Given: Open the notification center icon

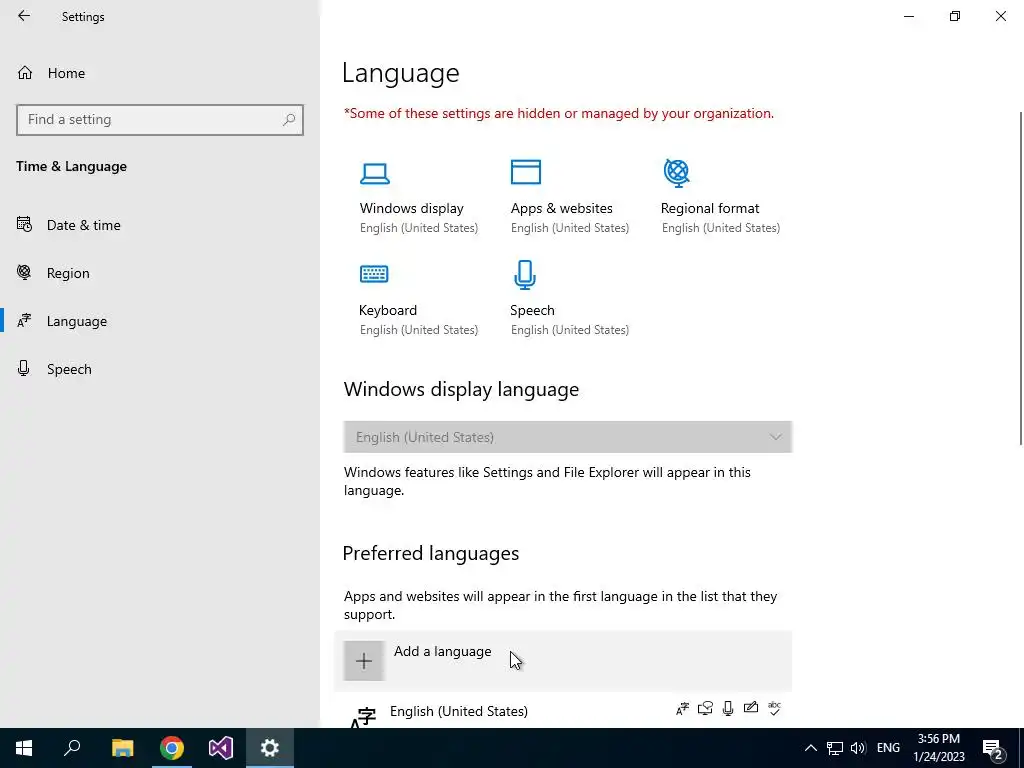Looking at the screenshot, I should tap(993, 749).
